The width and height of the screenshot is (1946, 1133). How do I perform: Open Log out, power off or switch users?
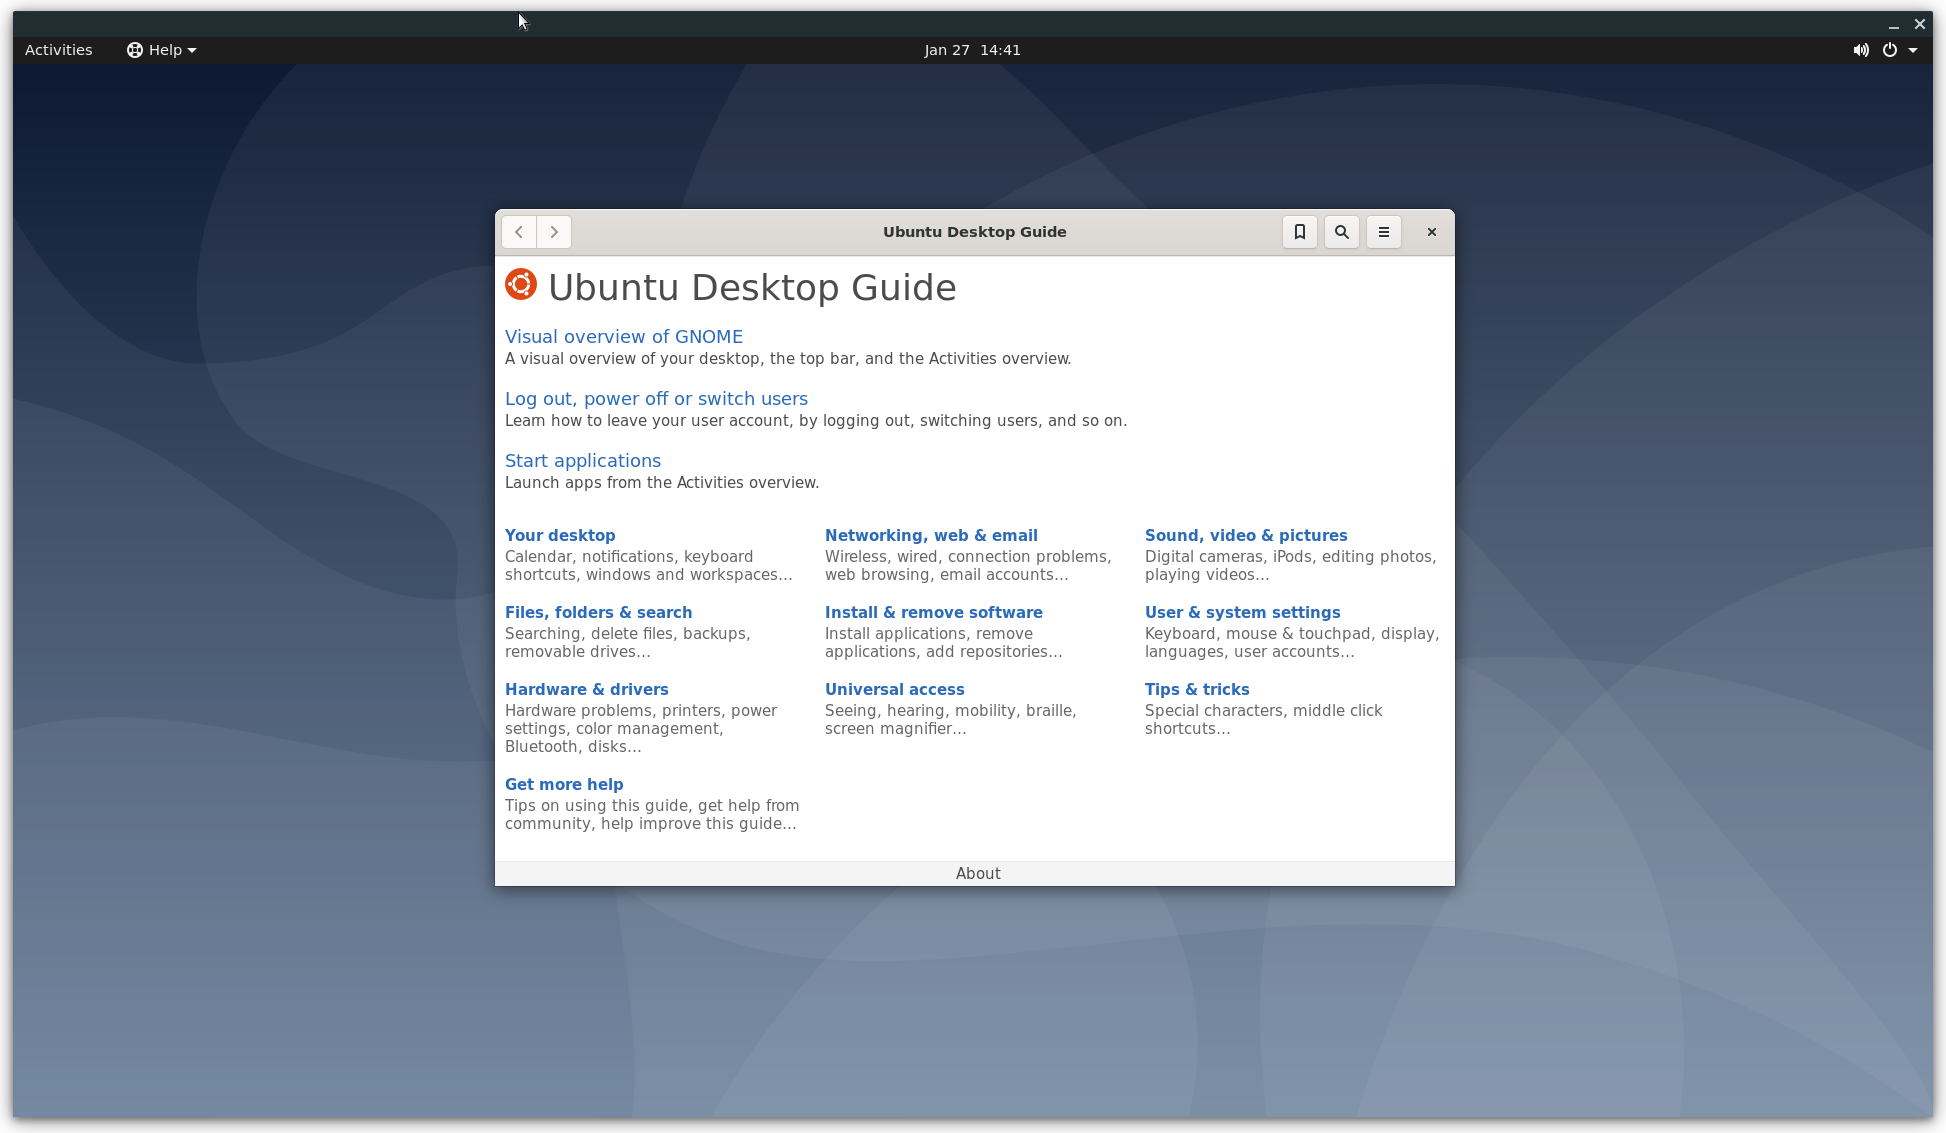coord(656,398)
